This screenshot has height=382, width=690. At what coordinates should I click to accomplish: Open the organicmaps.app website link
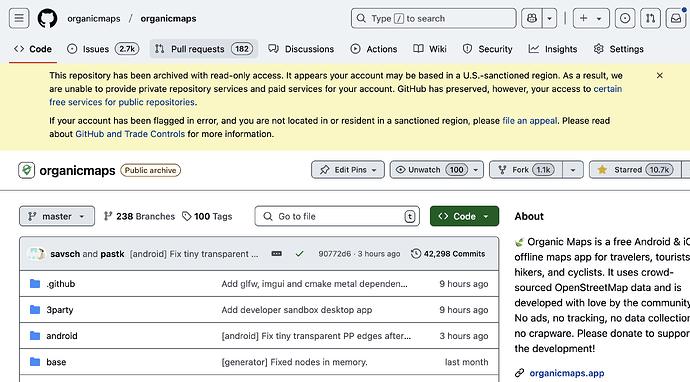pos(566,373)
